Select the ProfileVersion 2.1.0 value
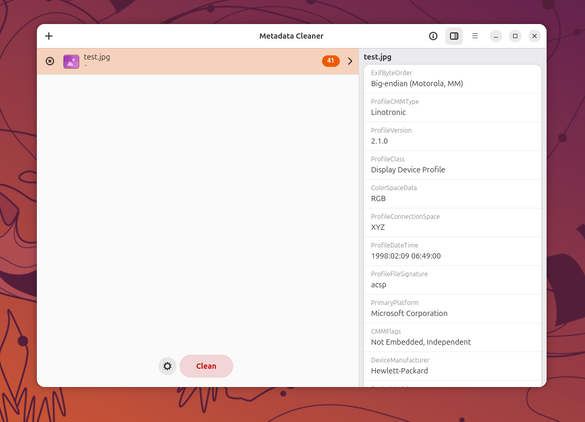 coord(379,141)
